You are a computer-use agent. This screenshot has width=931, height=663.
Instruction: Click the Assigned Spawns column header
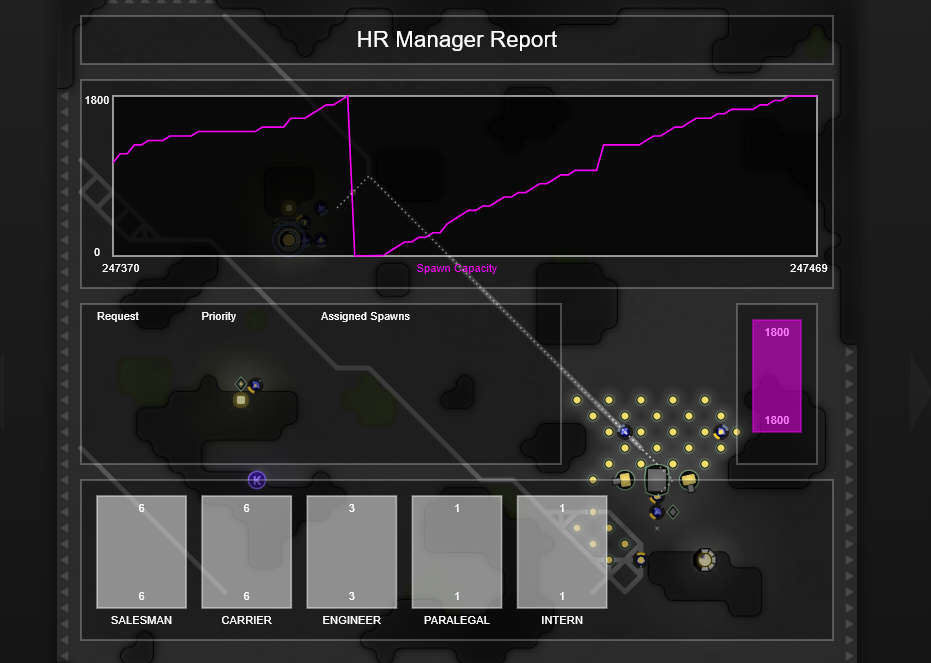pos(365,316)
